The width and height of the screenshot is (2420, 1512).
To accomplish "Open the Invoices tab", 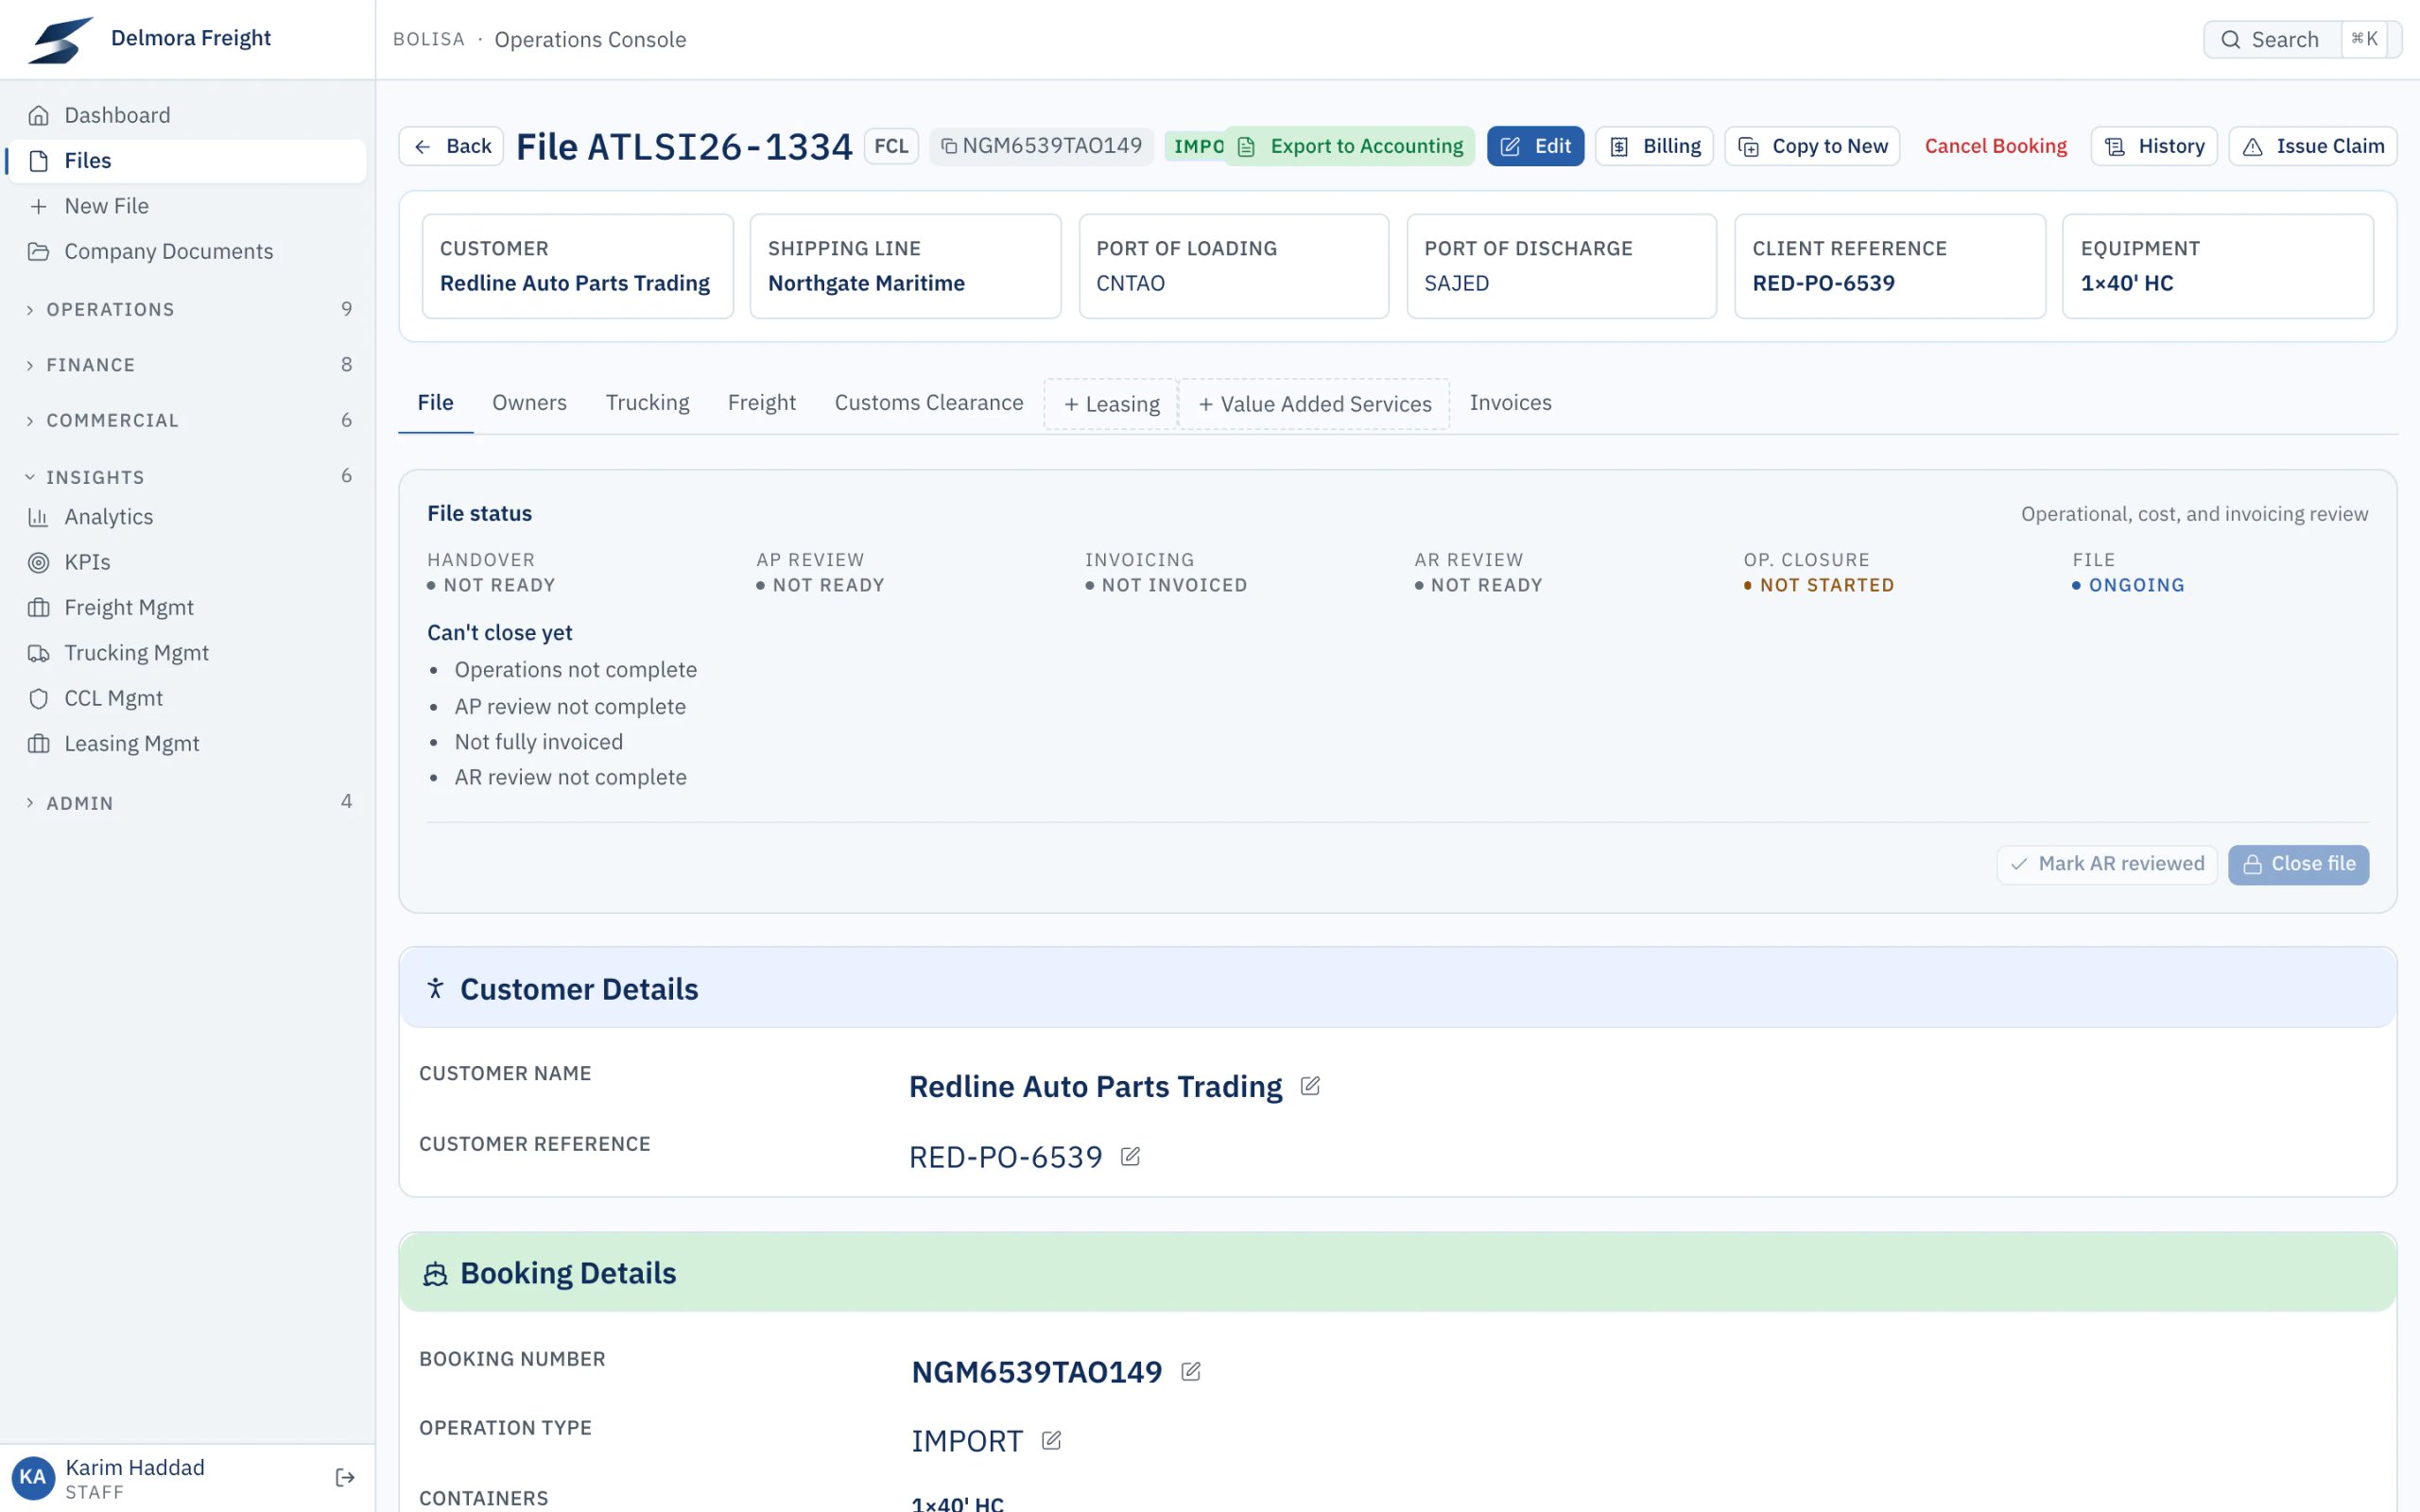I will pos(1510,403).
